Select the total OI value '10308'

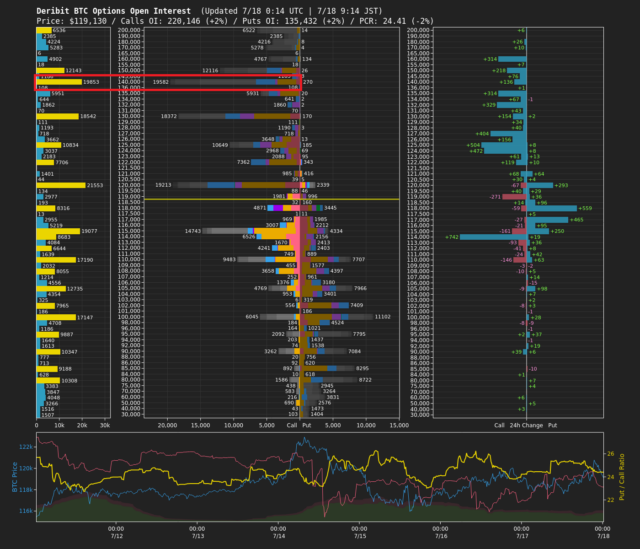pos(69,380)
